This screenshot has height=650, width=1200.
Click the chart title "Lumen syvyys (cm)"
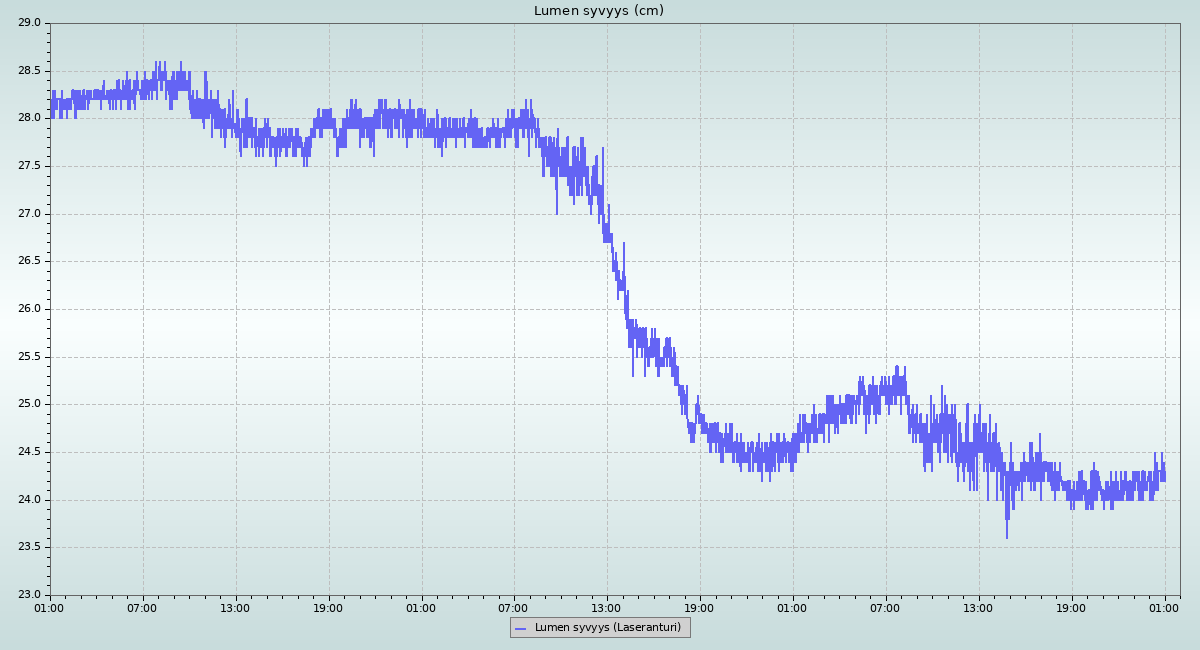pos(598,11)
